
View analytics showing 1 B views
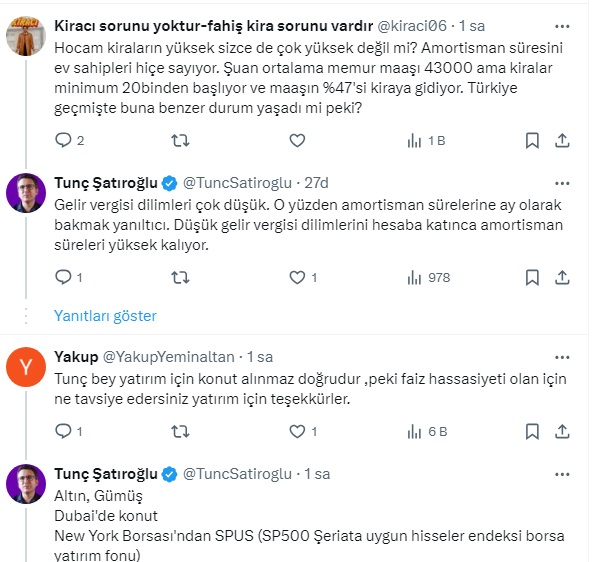[x=425, y=141]
